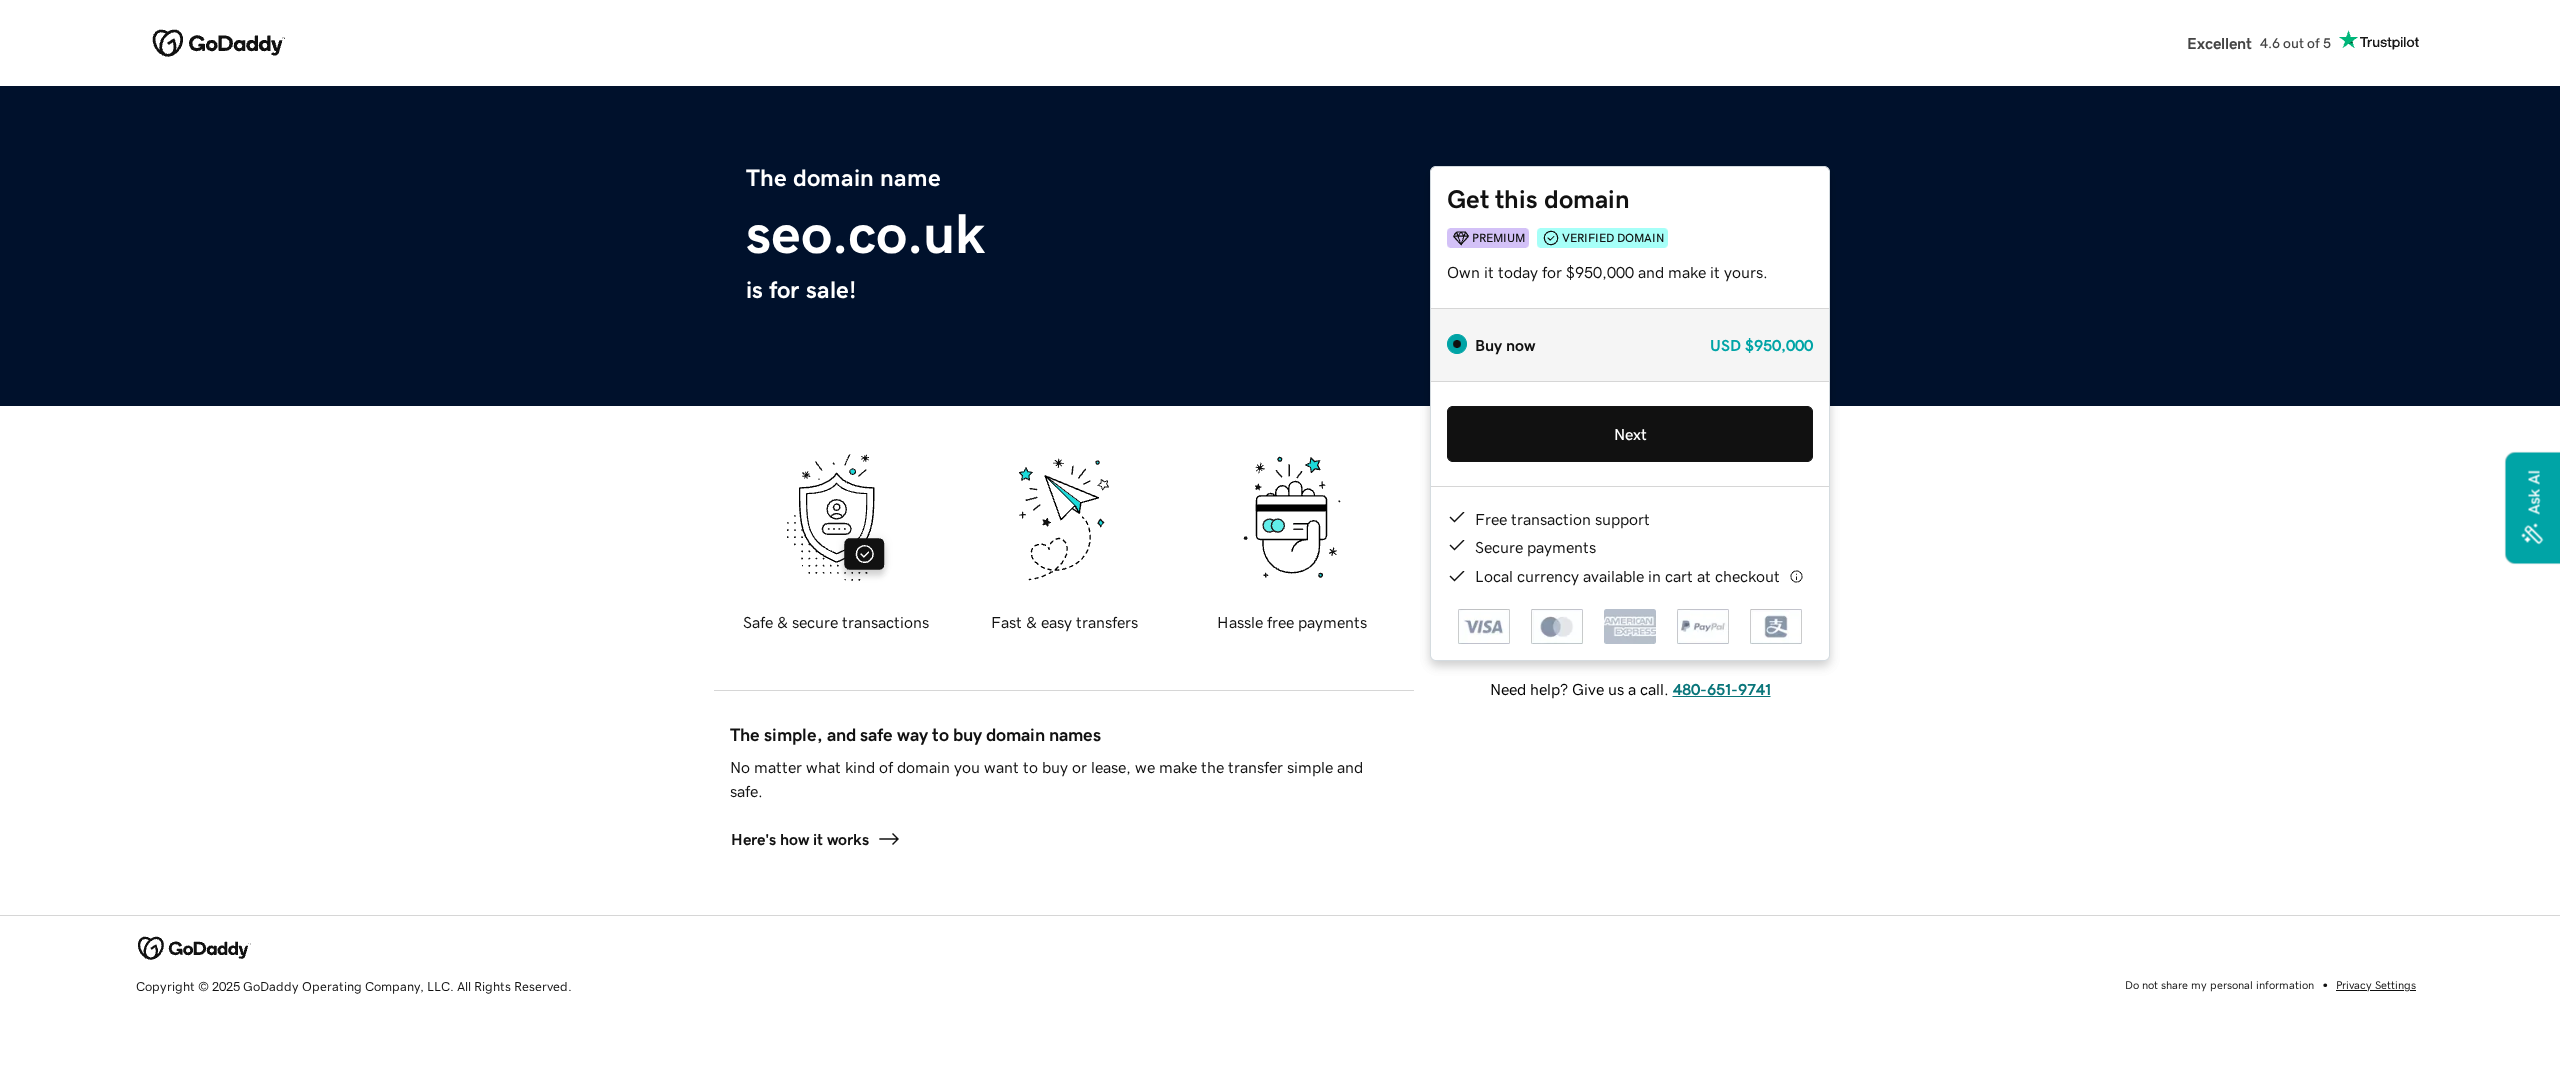Select the Alipay payment icon
This screenshot has width=2560, height=1080.
(1775, 626)
